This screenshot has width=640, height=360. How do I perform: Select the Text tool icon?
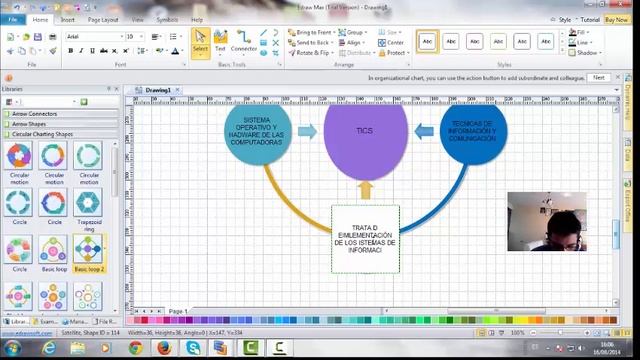(x=220, y=38)
